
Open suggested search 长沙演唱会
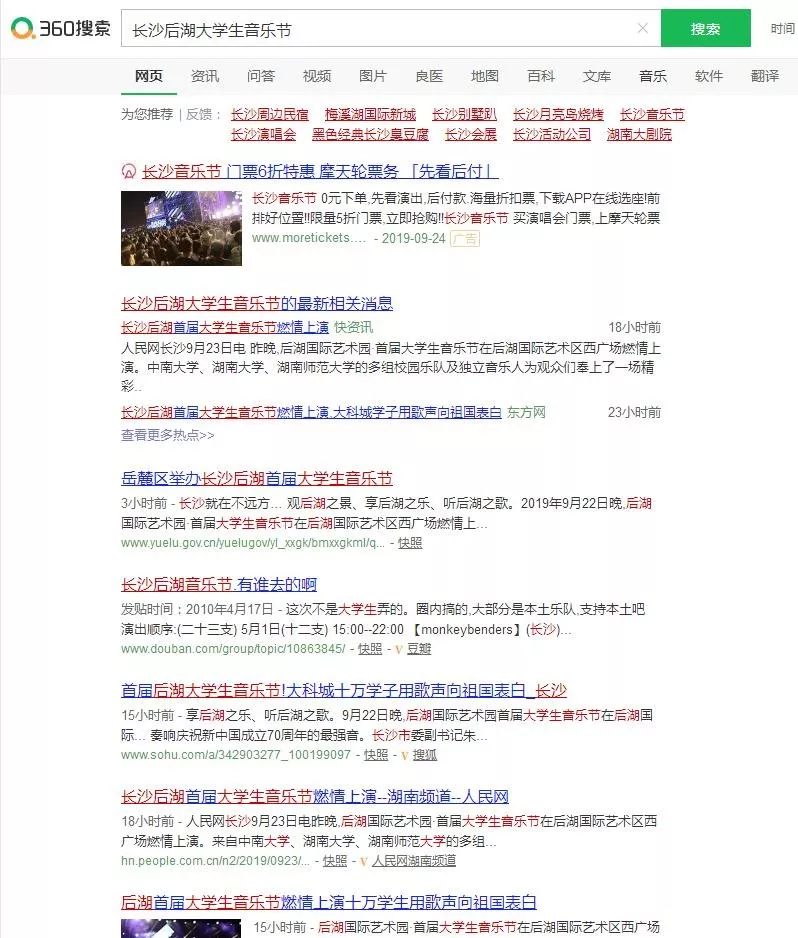point(263,134)
